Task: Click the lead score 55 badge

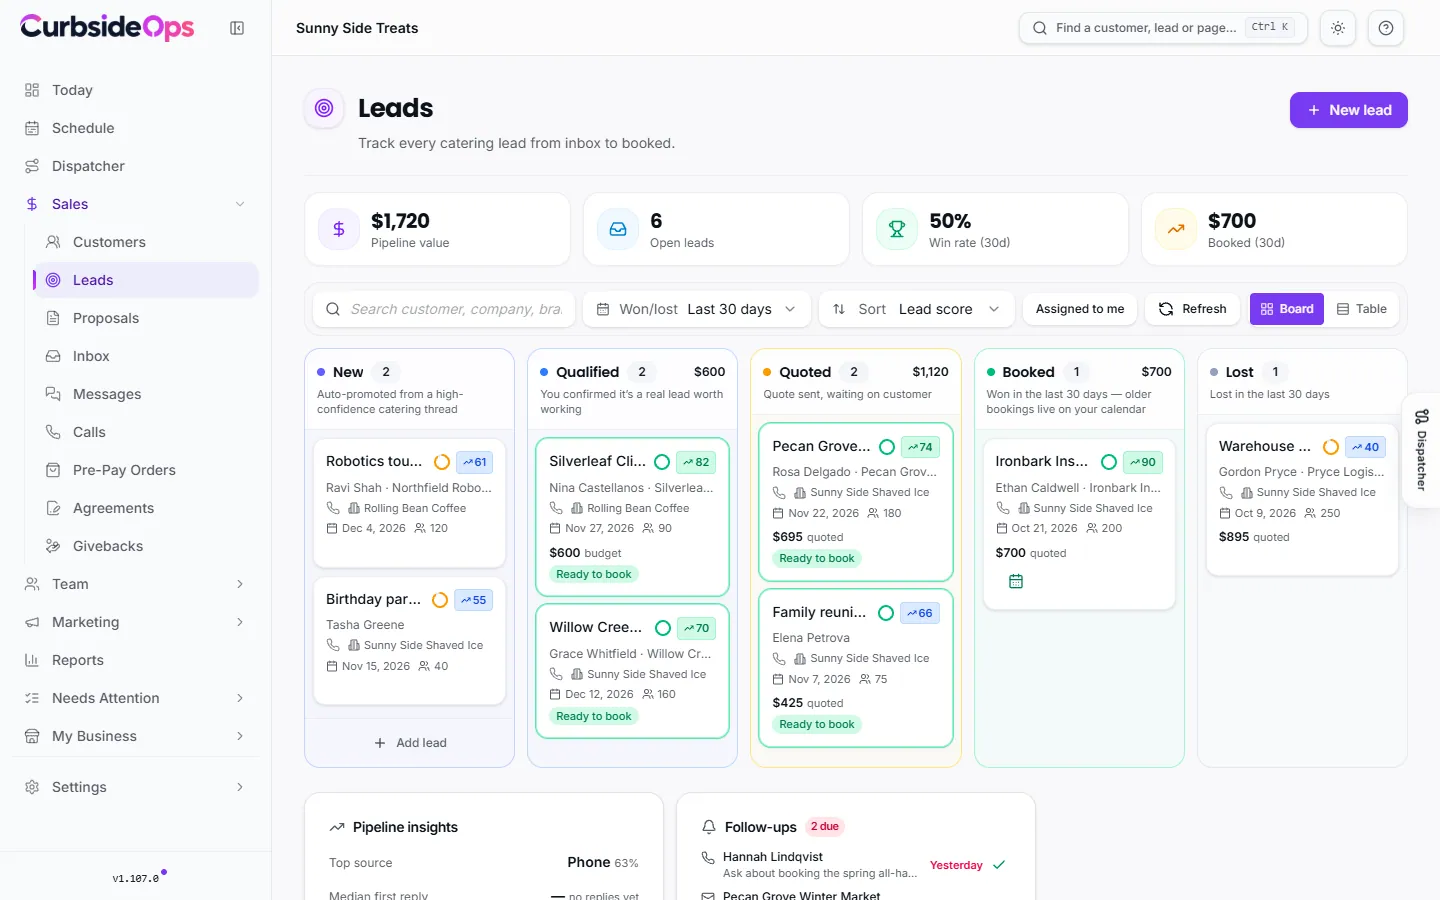Action: point(473,600)
